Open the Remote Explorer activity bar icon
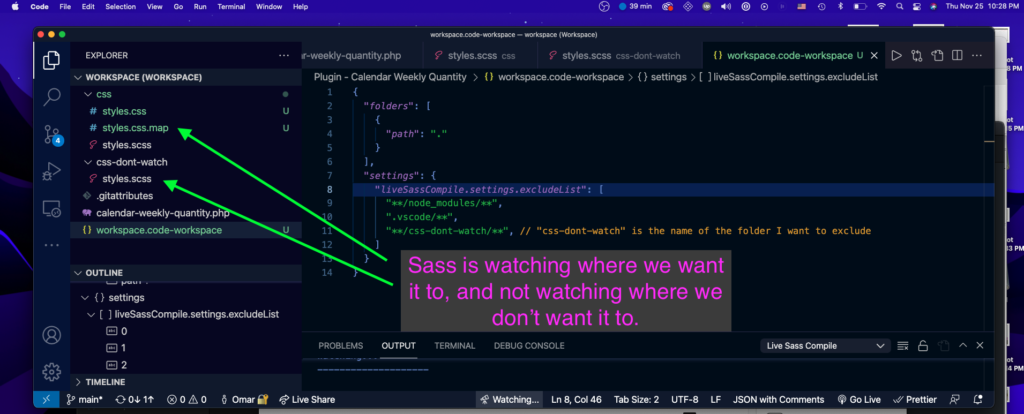Image resolution: width=1024 pixels, height=414 pixels. click(52, 209)
